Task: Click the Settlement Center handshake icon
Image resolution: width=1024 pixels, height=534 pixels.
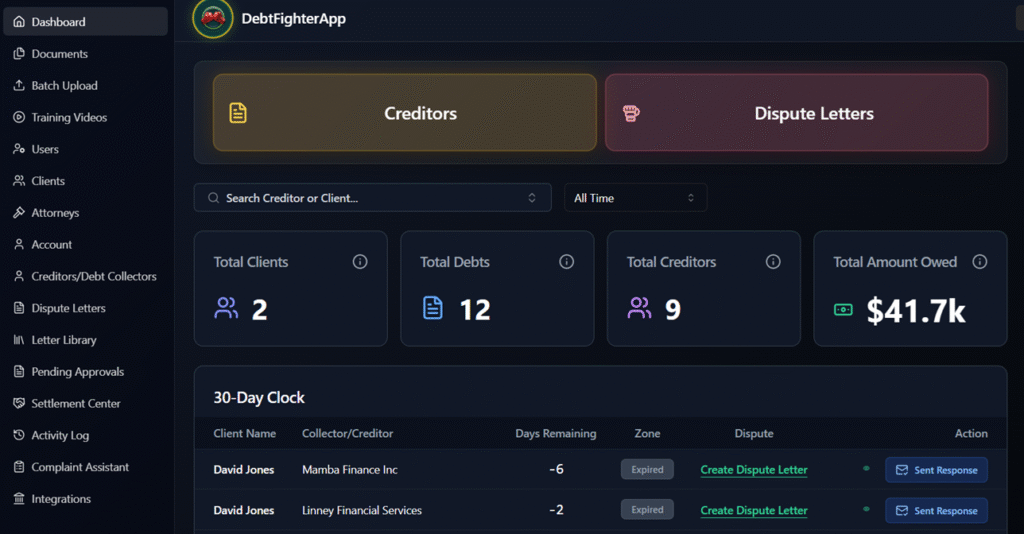Action: (19, 404)
